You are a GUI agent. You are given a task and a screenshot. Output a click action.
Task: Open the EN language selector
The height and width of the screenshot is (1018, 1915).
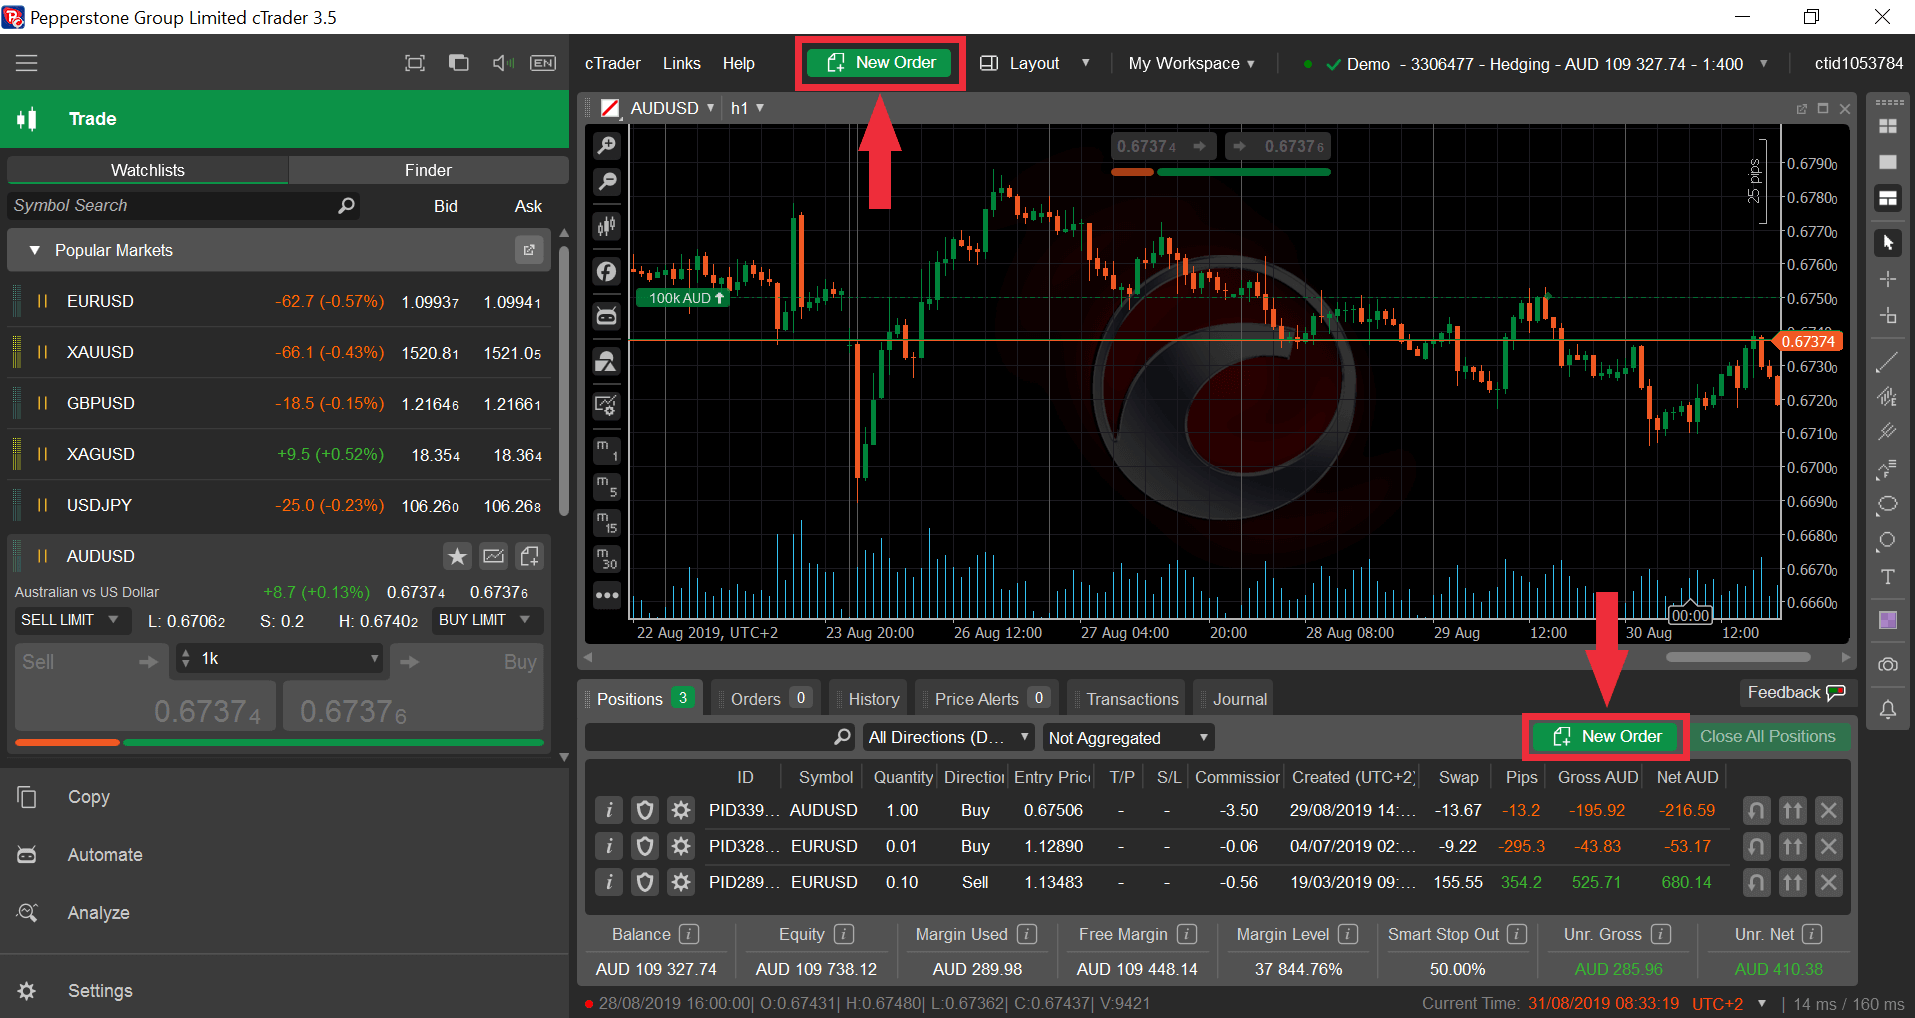pos(543,63)
